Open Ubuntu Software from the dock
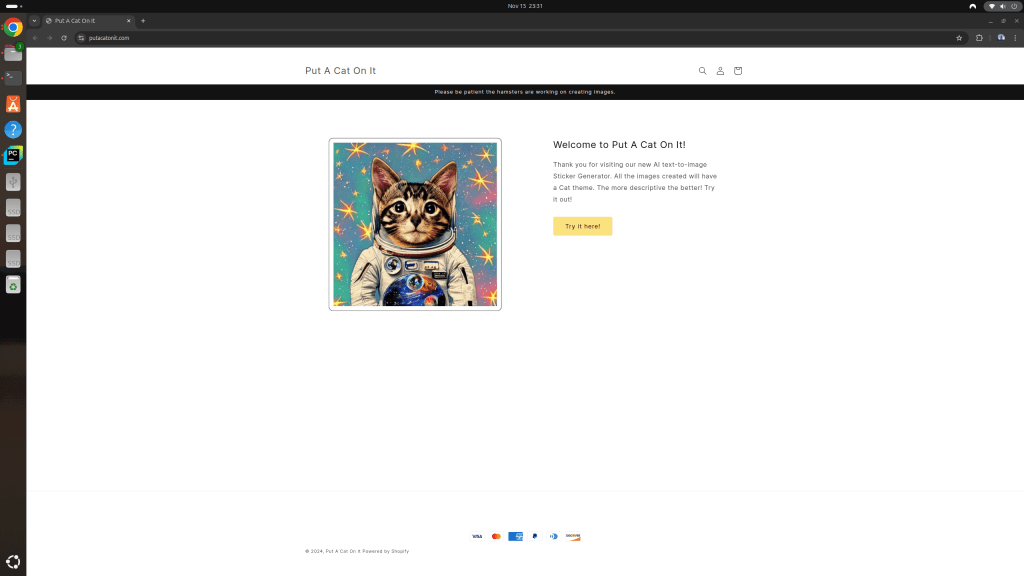 tap(13, 104)
